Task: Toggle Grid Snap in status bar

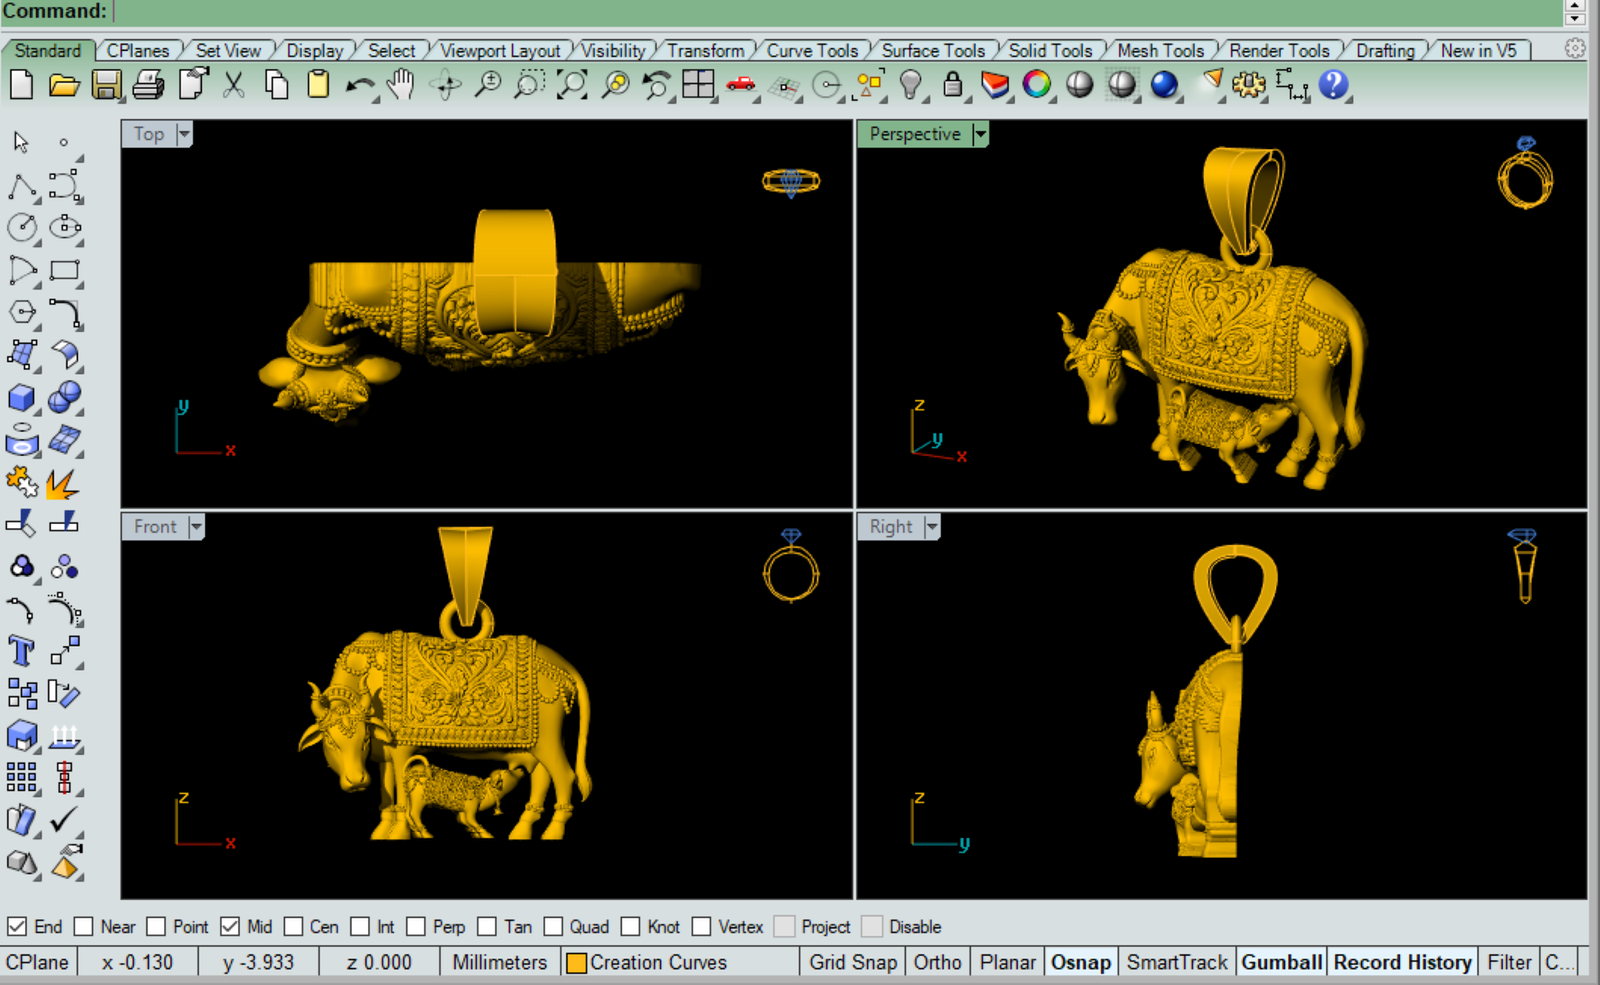Action: pyautogui.click(x=852, y=962)
